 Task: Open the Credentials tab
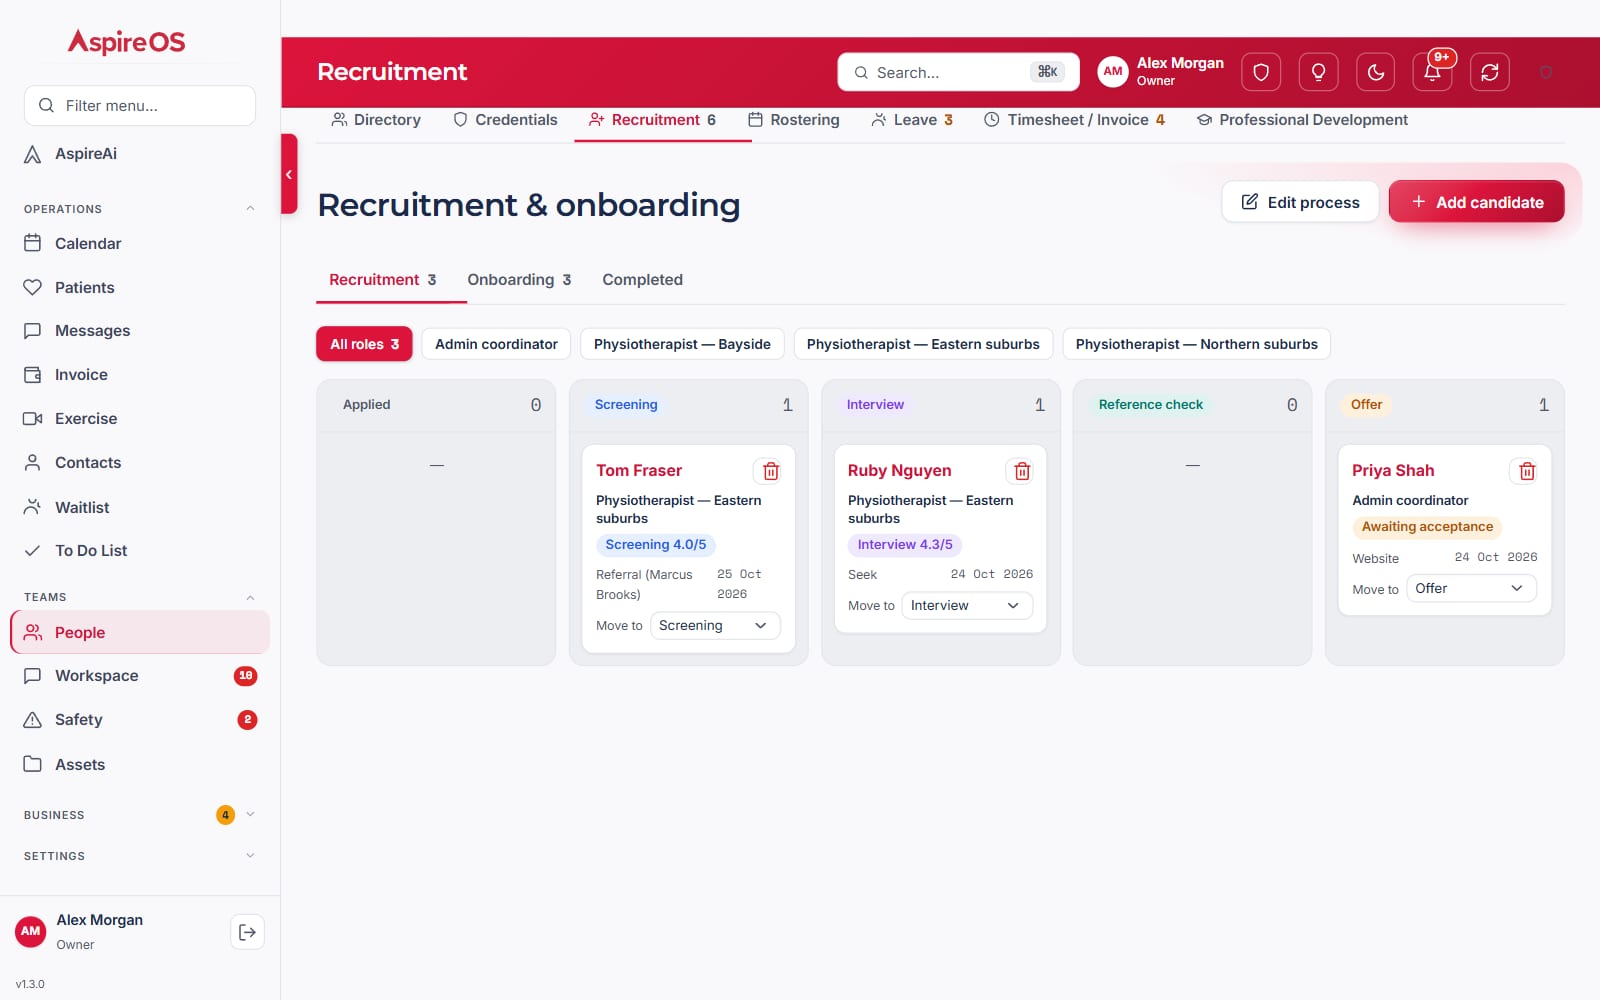505,120
